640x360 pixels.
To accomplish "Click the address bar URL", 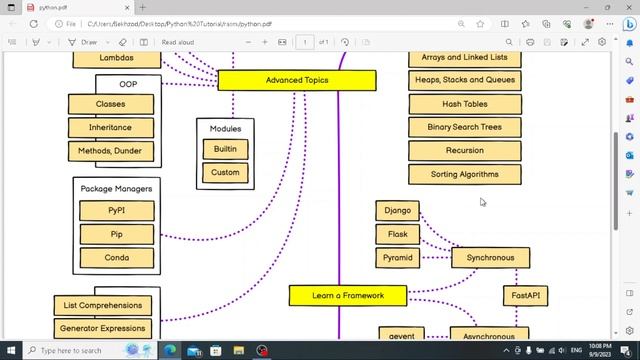I will pos(180,24).
